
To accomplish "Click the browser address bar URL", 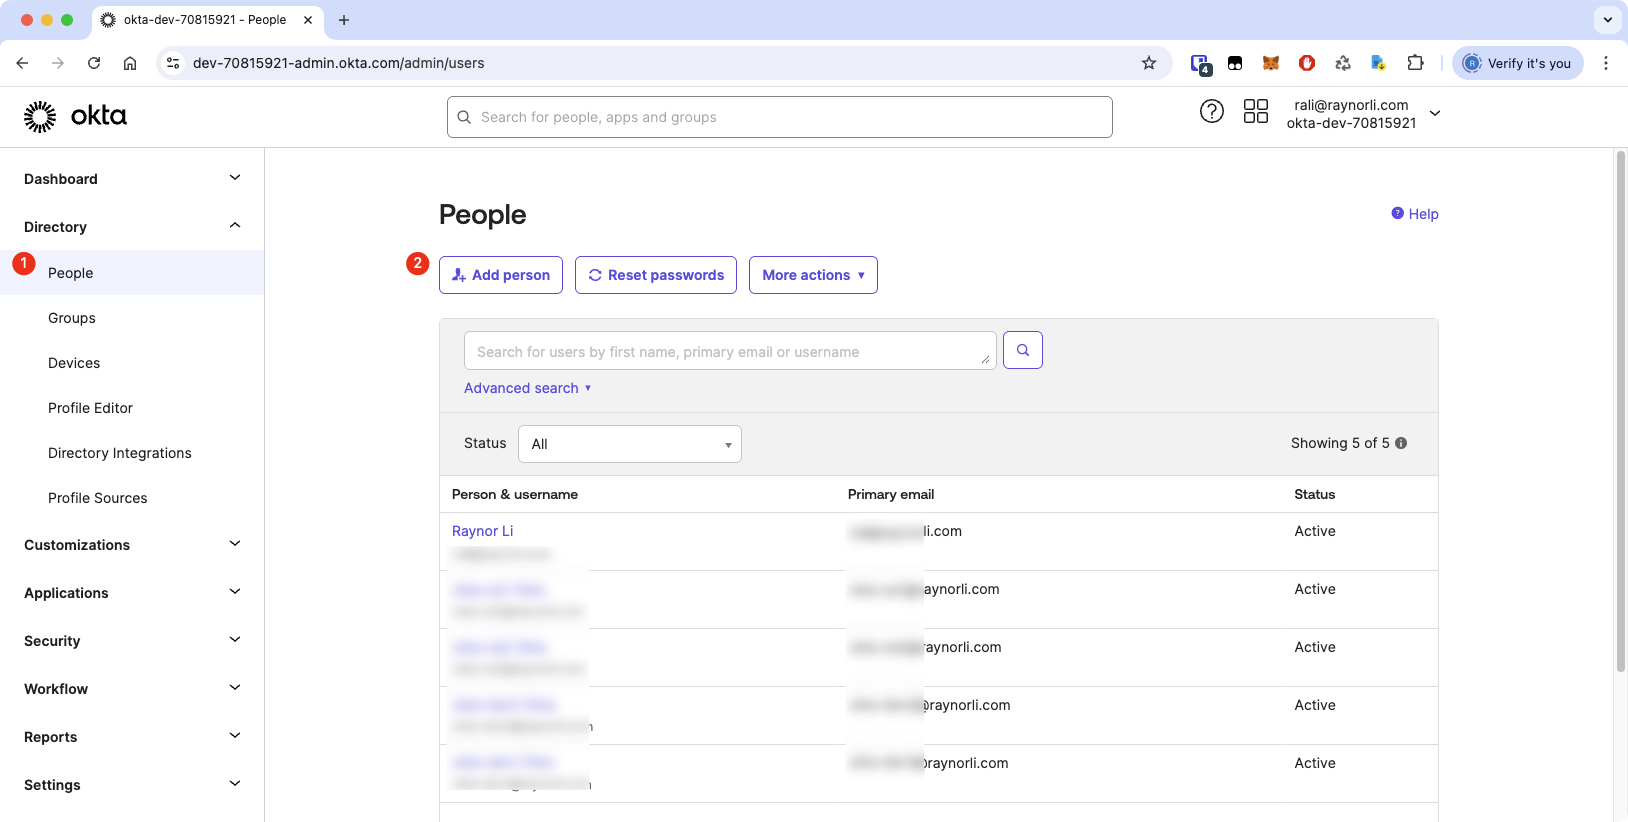I will pos(338,63).
